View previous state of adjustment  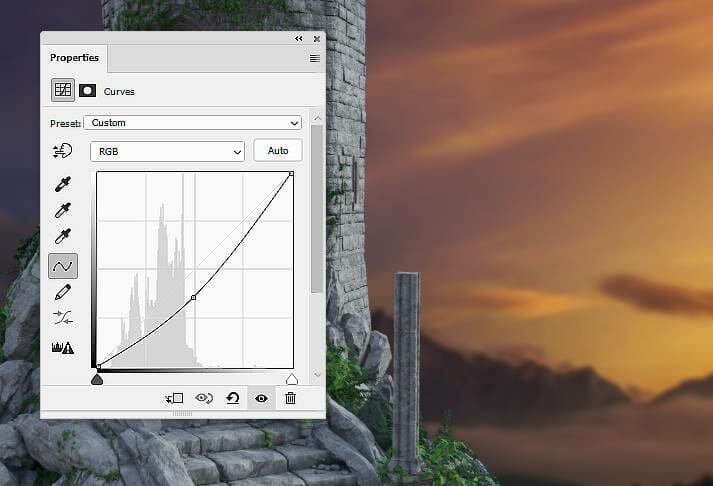click(x=204, y=399)
